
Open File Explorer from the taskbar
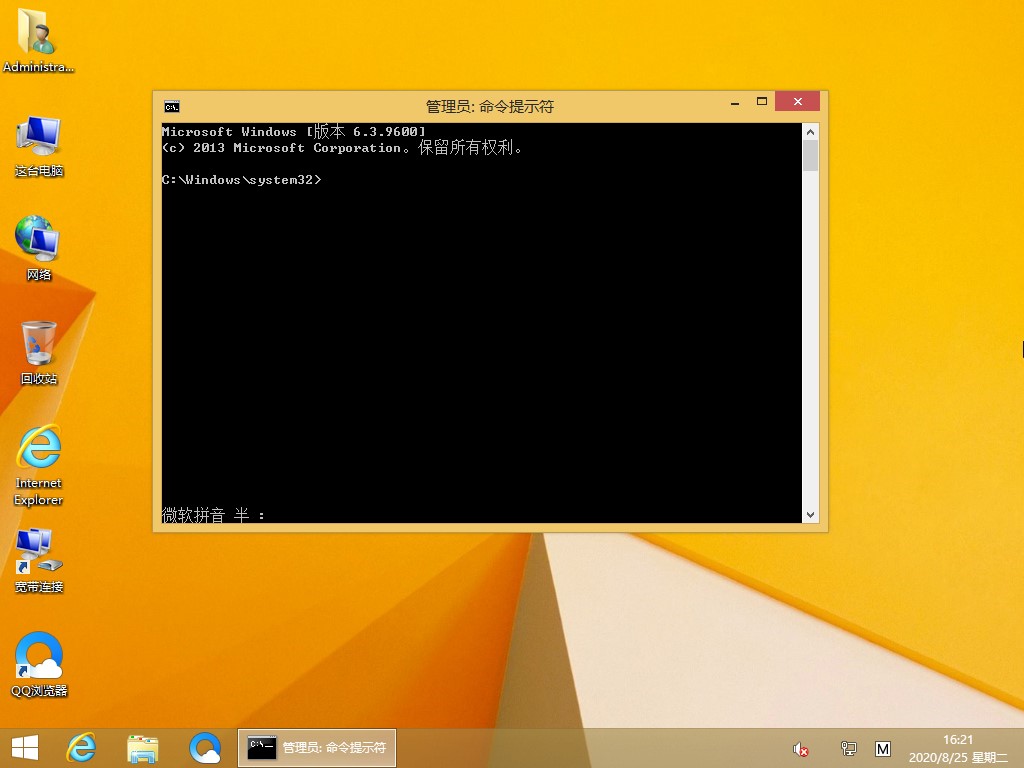click(x=143, y=748)
